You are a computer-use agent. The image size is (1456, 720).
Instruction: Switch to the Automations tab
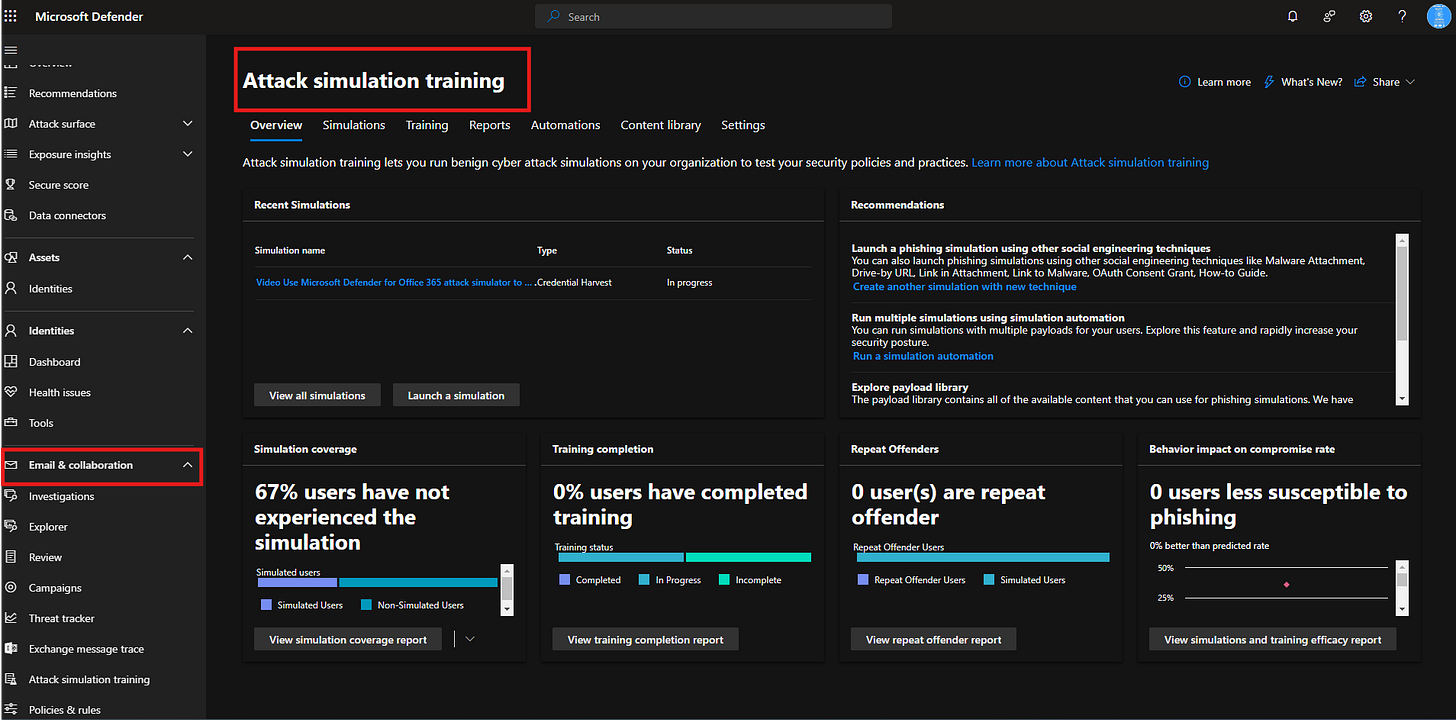(566, 125)
